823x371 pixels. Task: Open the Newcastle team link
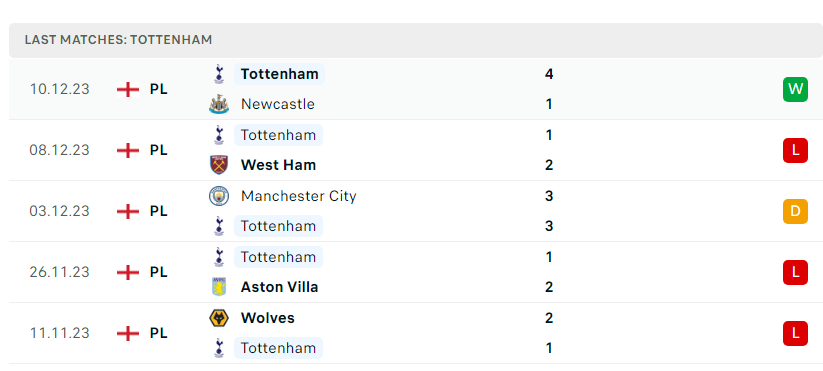[278, 104]
